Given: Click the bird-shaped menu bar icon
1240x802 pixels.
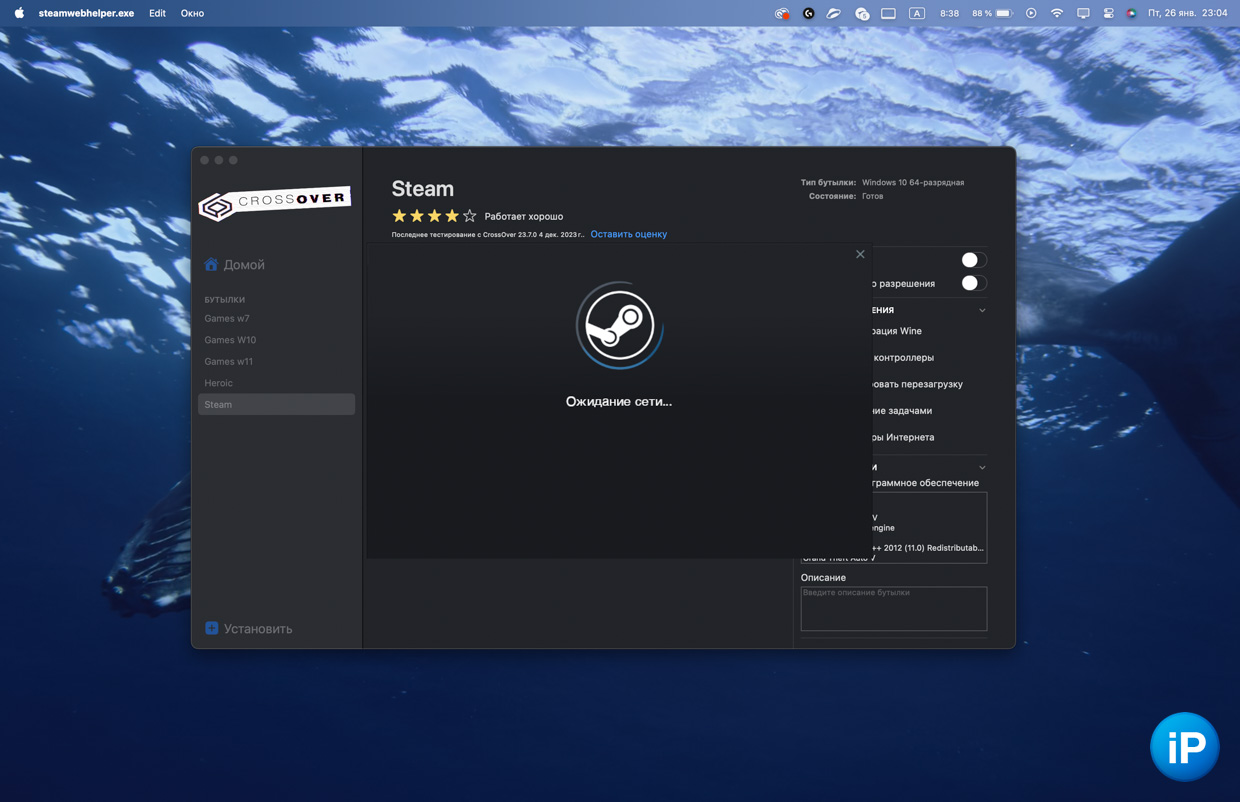Looking at the screenshot, I should pos(834,13).
